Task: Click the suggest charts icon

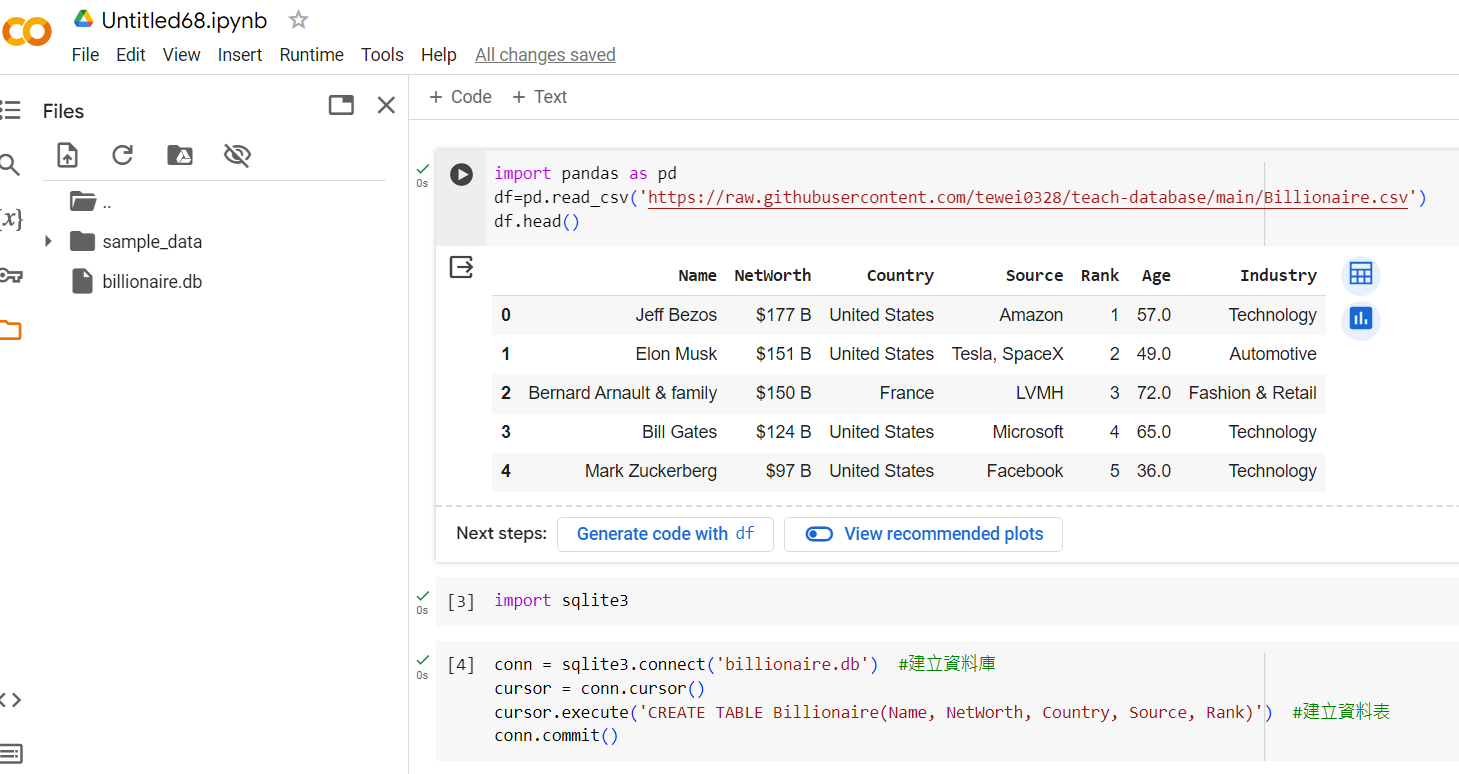Action: pos(1360,319)
